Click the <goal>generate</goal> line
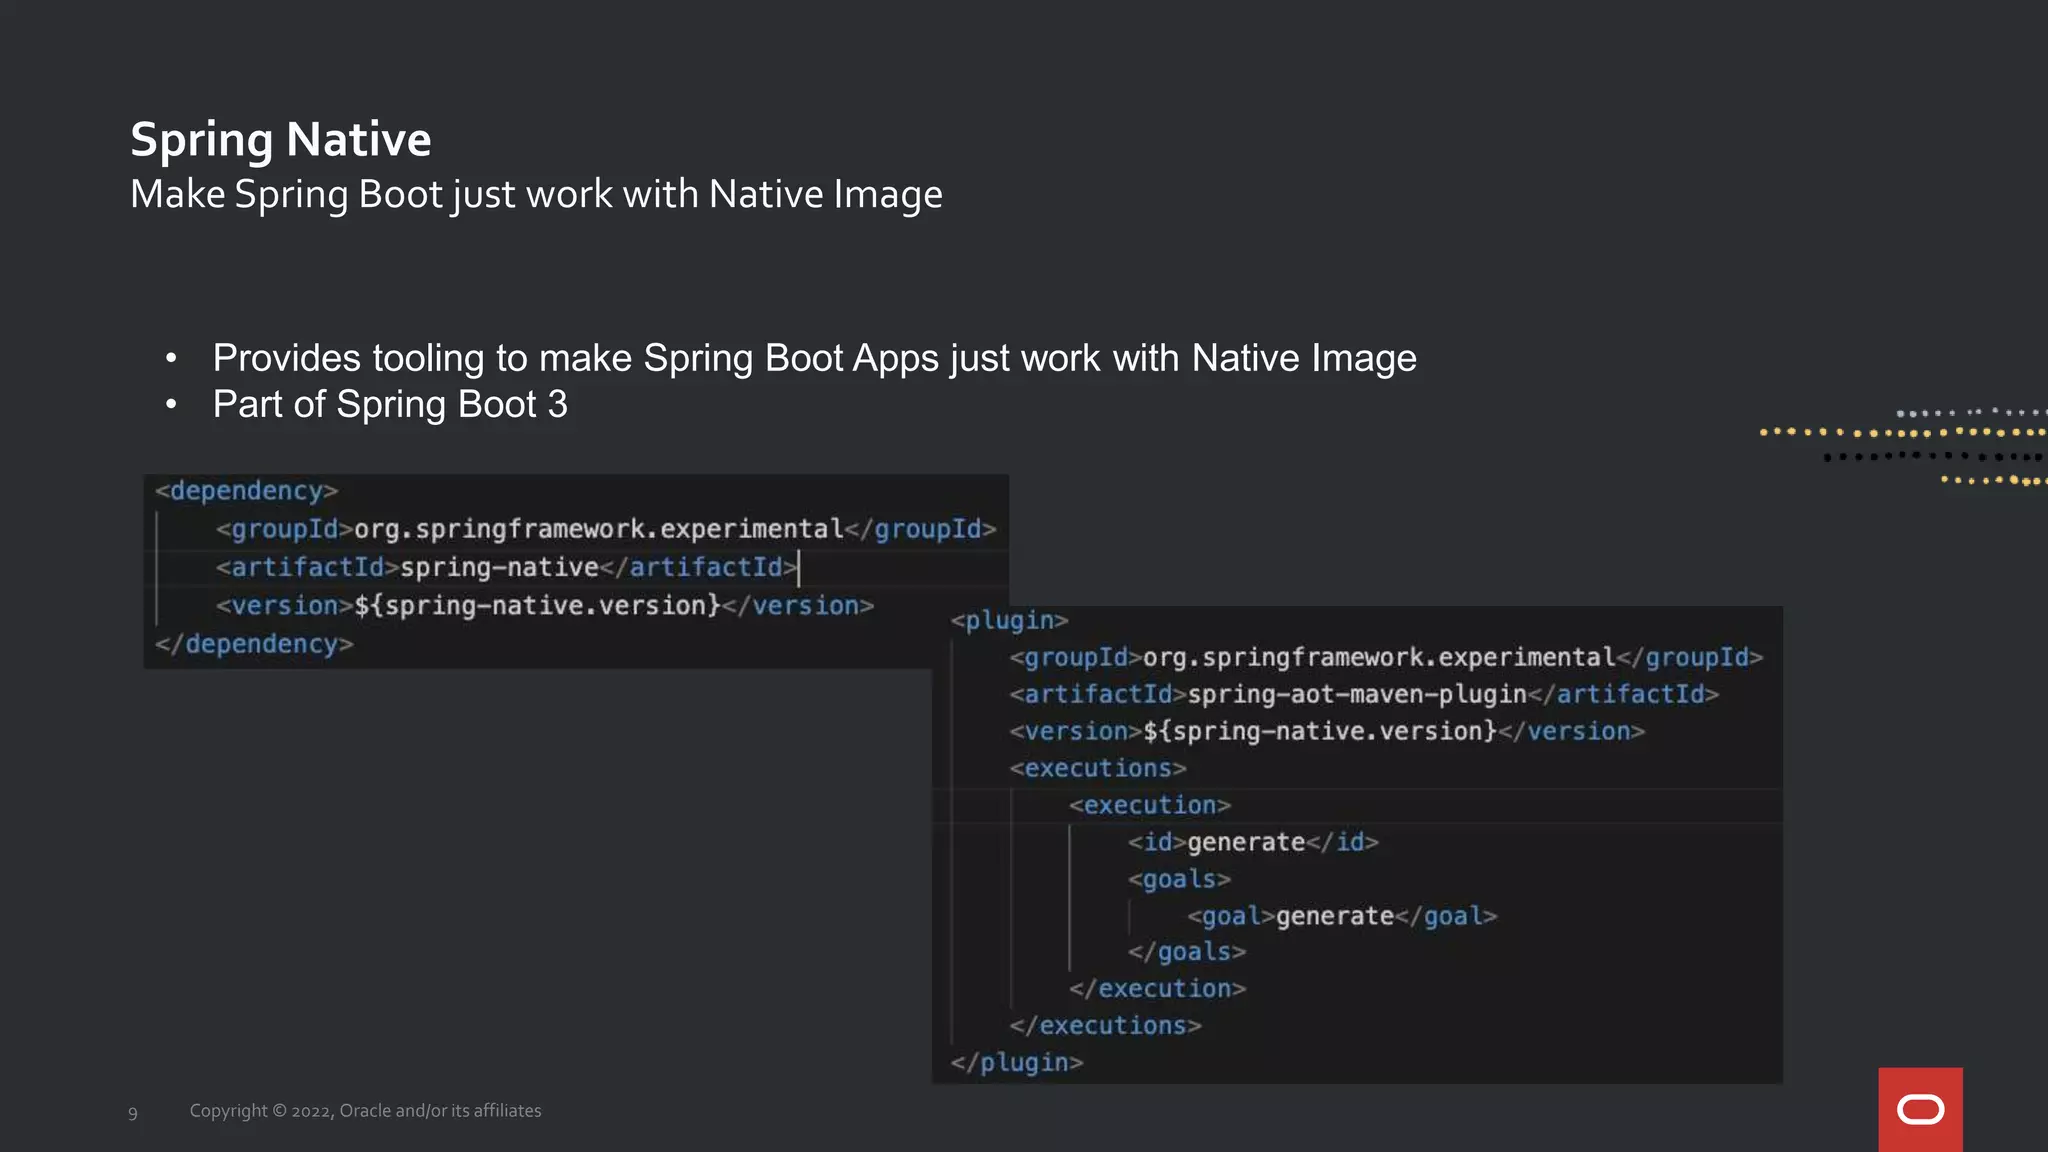This screenshot has height=1152, width=2048. tap(1342, 916)
